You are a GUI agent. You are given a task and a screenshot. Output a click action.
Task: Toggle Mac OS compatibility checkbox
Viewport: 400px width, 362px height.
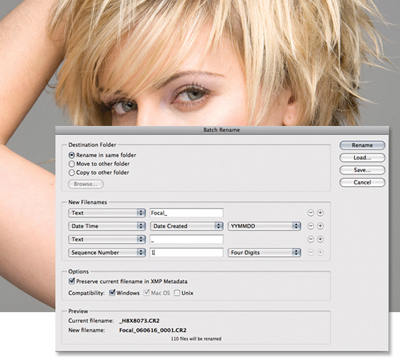[146, 293]
